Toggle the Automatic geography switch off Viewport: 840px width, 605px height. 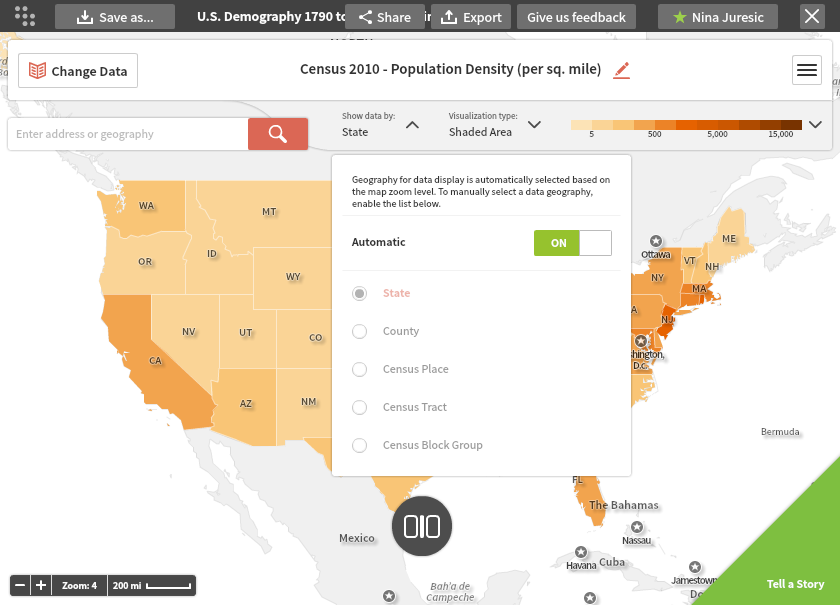point(572,243)
